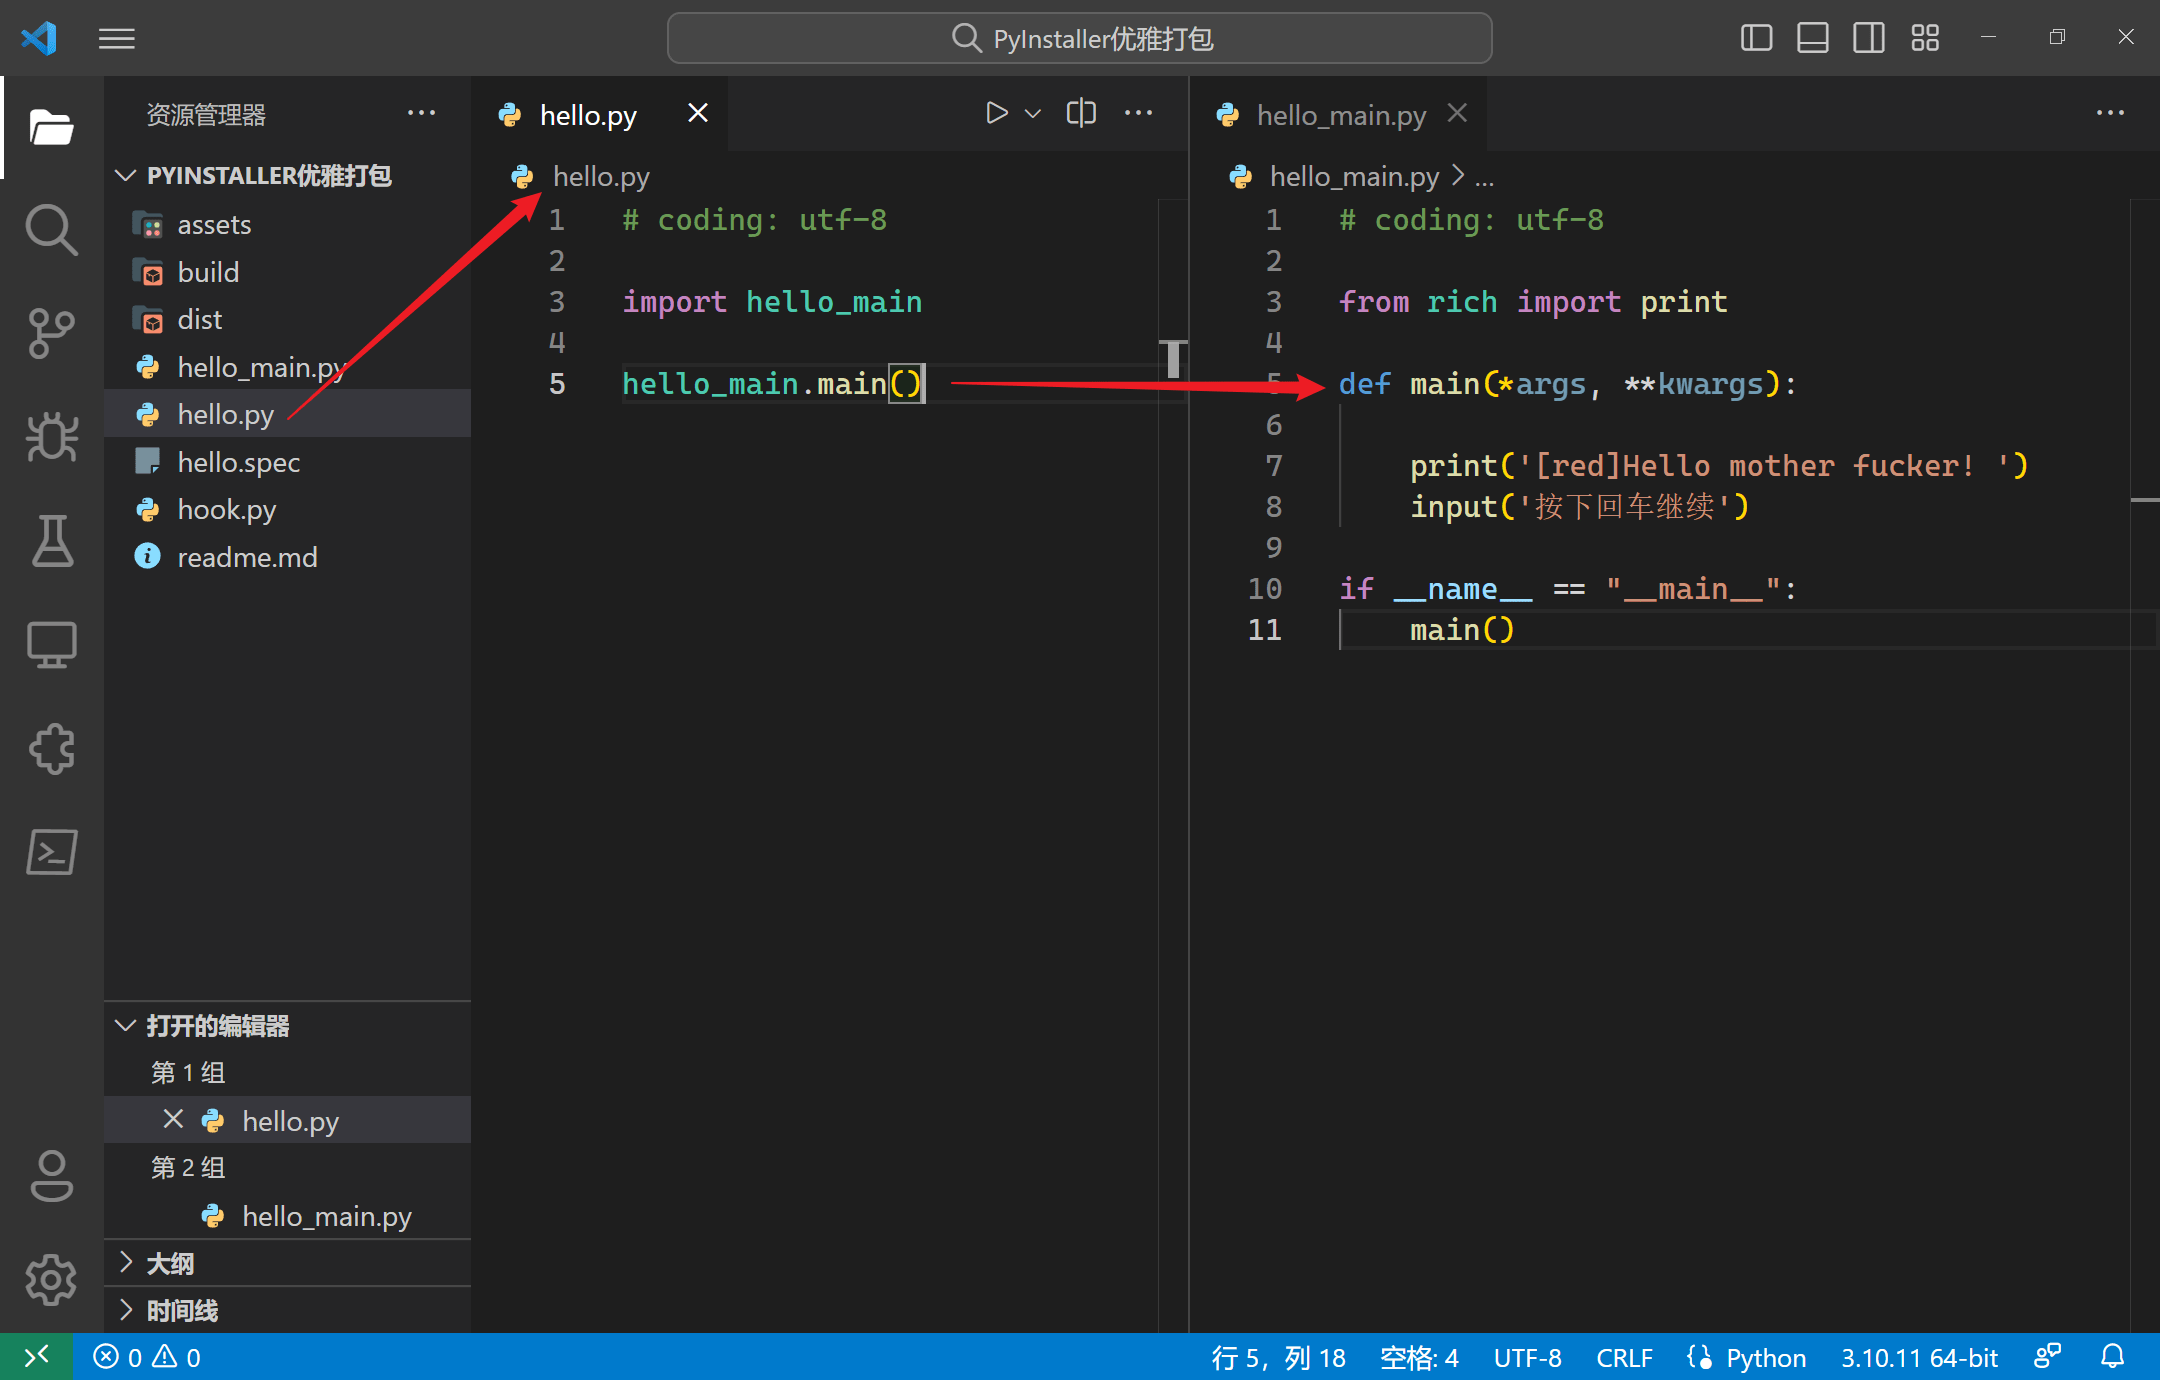Click the Run Python File play button
The image size is (2160, 1380).
996,113
